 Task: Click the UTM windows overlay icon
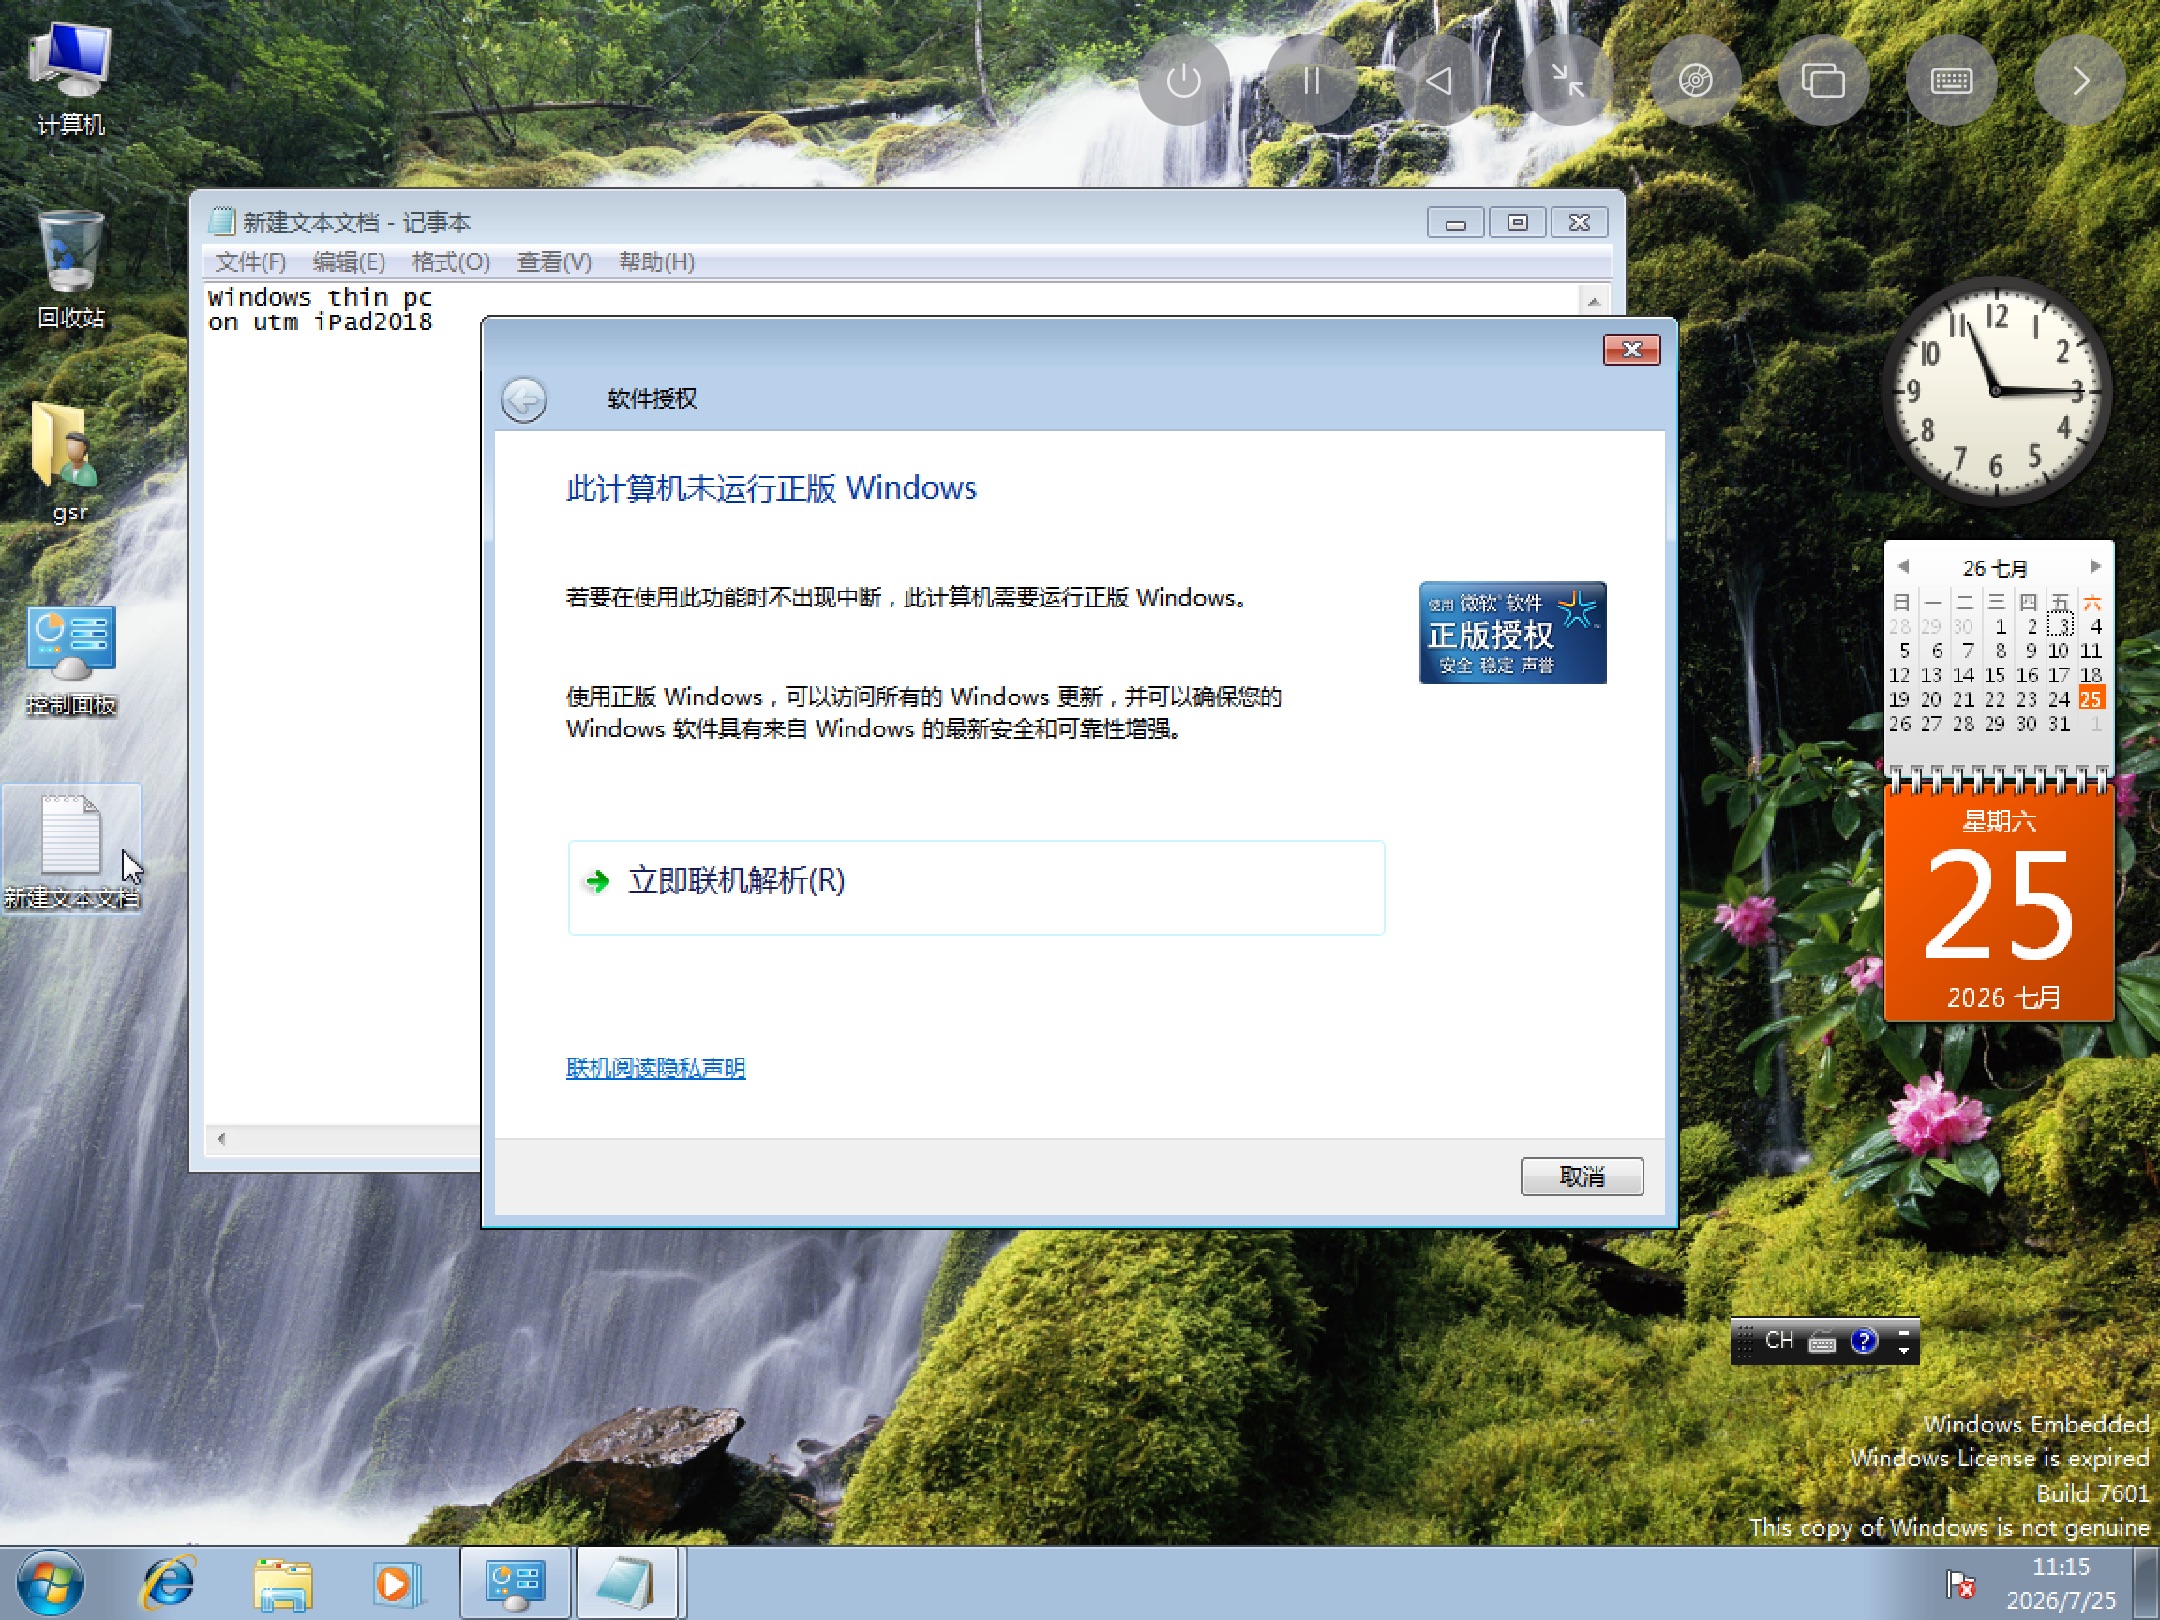[1823, 80]
